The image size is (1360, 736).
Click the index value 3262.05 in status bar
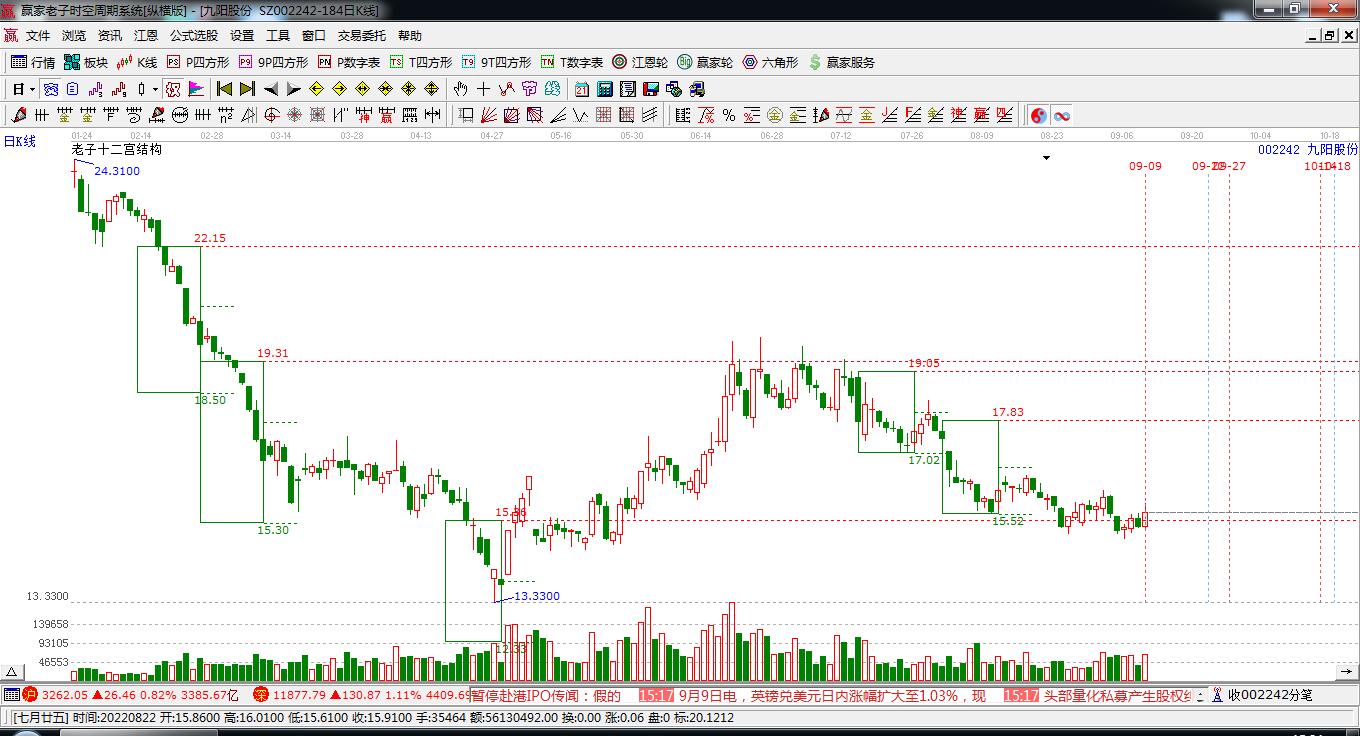pyautogui.click(x=66, y=695)
